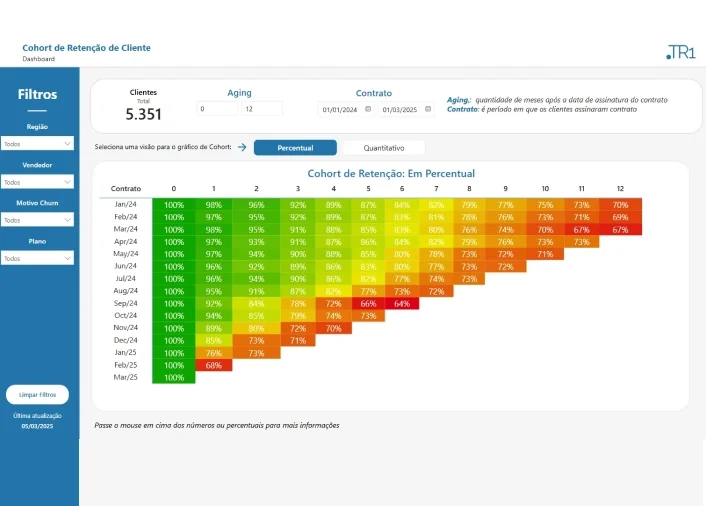Screen dimensions: 706x506
Task: Switch cohort view to Percentual
Action: point(295,148)
